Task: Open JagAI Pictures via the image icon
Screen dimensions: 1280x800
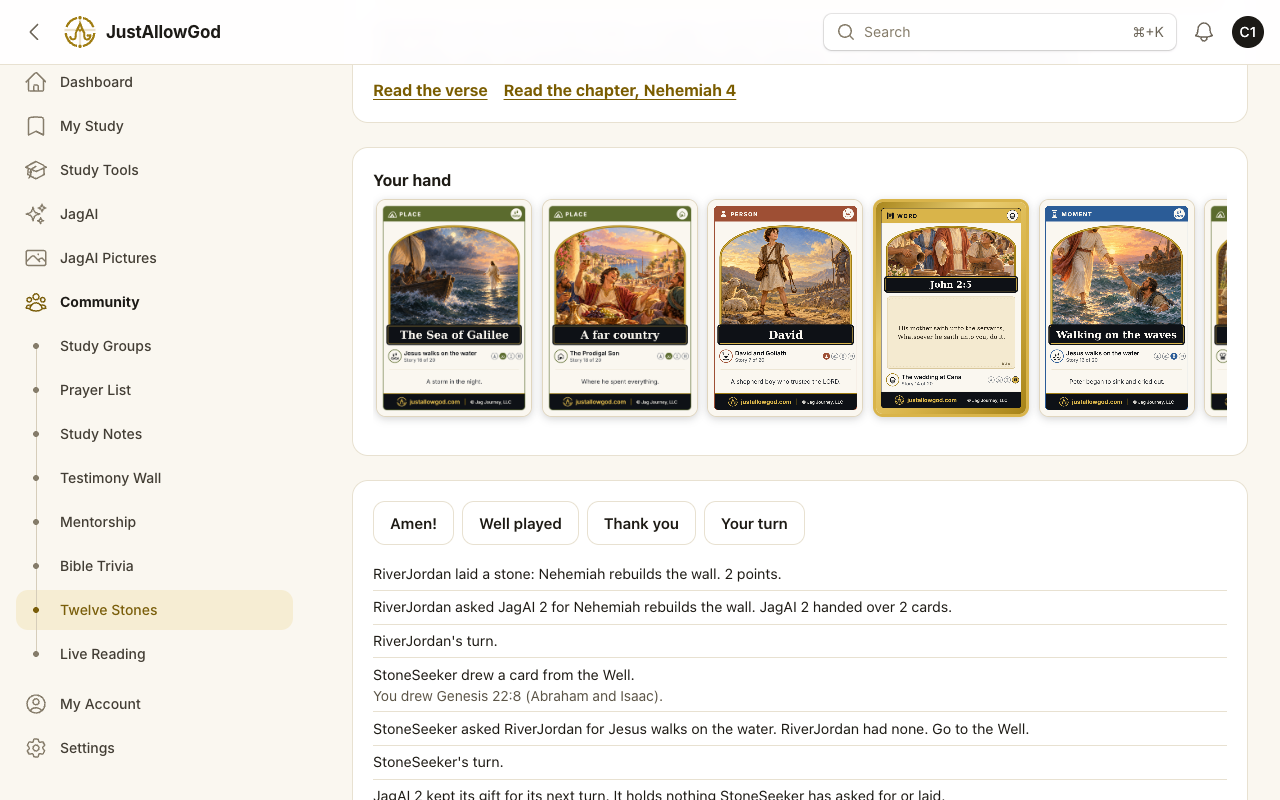Action: click(36, 258)
